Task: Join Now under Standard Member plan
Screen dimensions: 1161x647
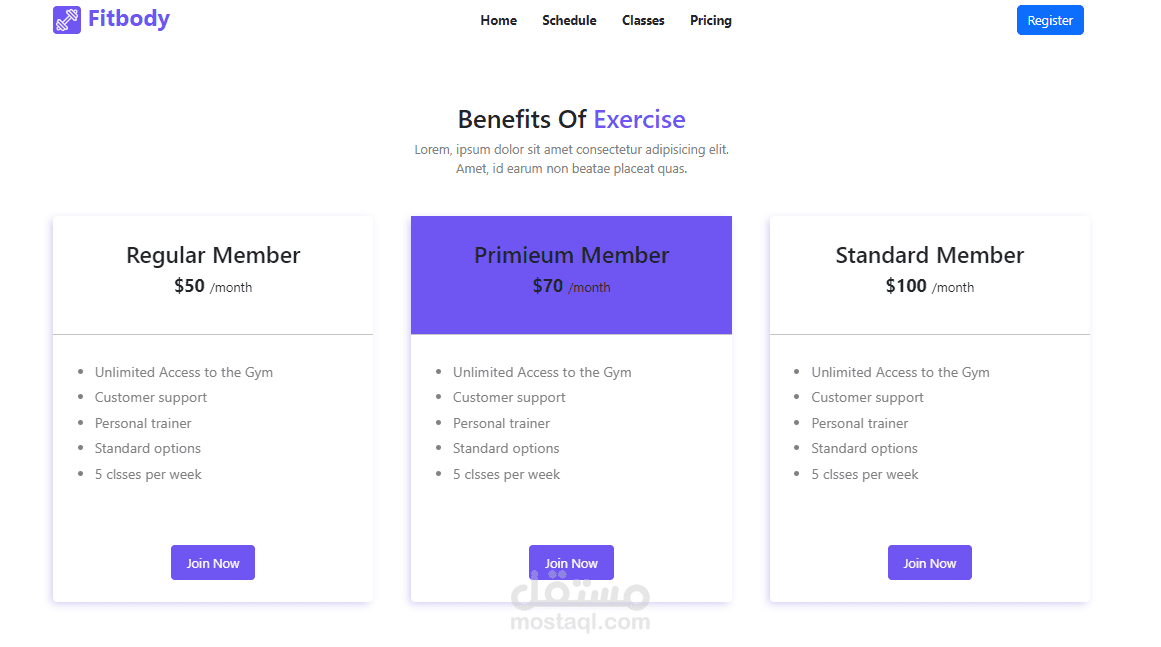Action: click(929, 563)
